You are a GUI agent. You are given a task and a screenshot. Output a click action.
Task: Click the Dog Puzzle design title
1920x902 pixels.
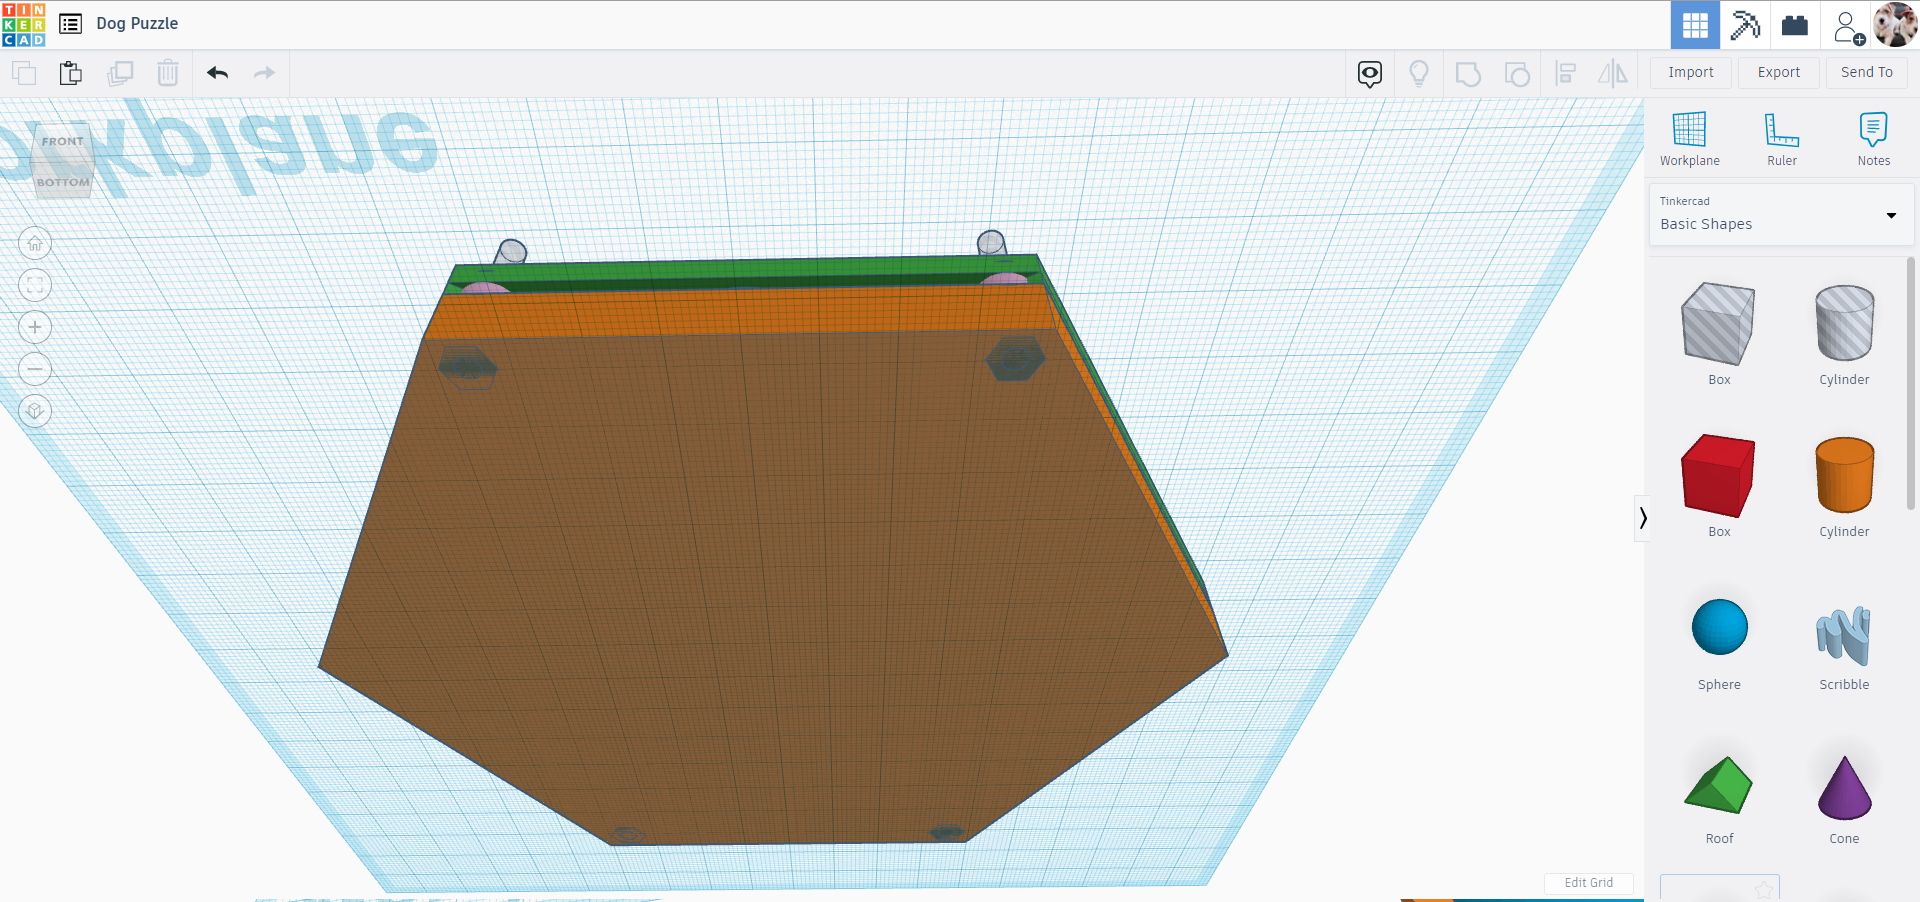point(137,23)
